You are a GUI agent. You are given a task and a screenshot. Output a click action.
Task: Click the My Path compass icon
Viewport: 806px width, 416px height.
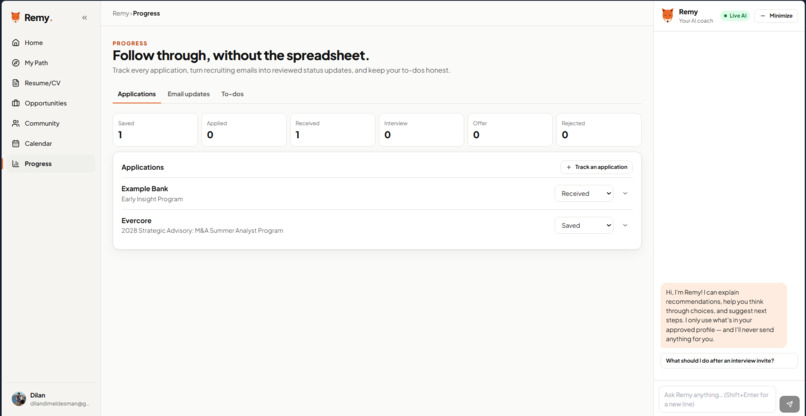point(15,63)
